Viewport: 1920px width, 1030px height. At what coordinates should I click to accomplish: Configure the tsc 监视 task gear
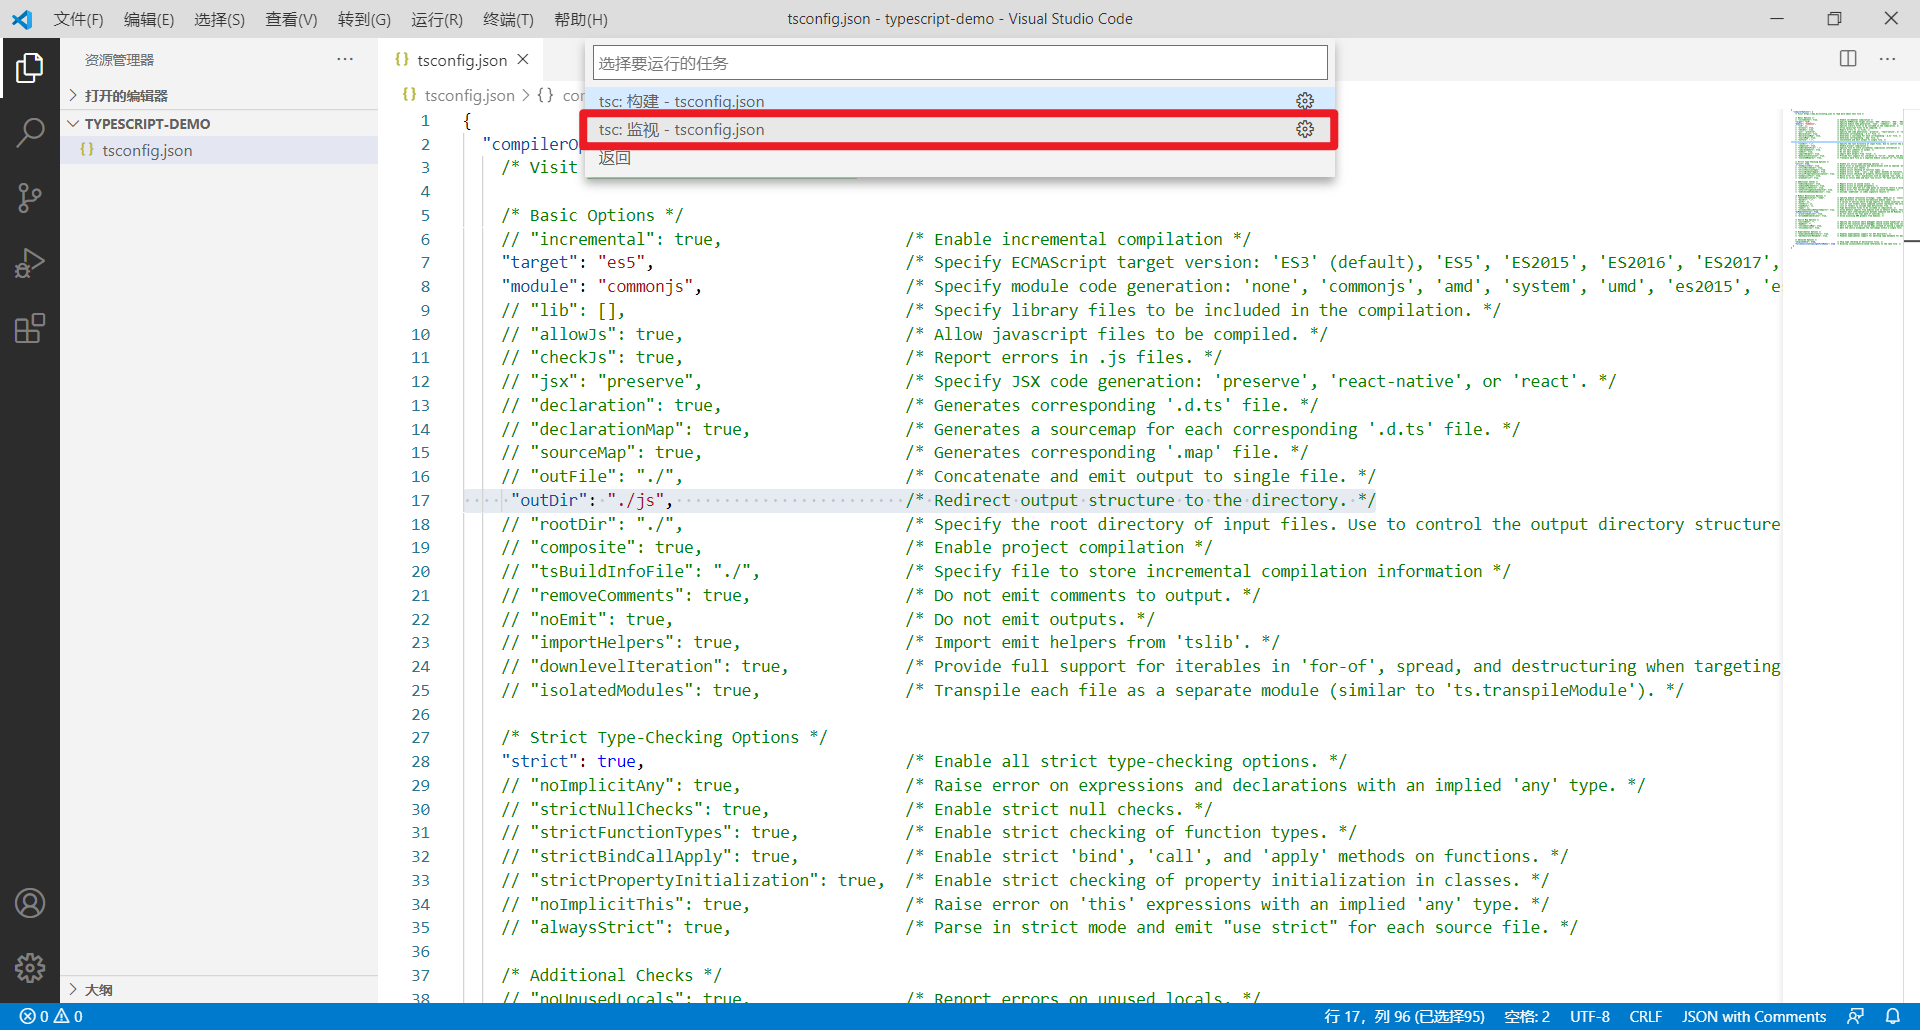click(1305, 129)
